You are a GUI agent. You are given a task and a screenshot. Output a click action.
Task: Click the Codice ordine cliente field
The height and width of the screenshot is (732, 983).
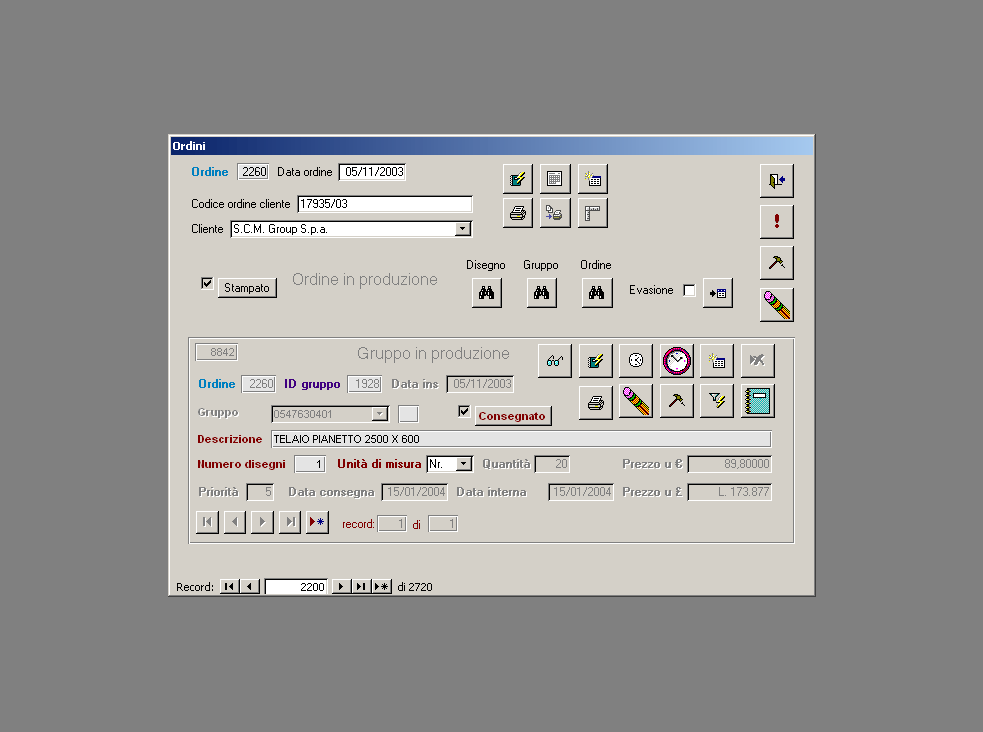tap(385, 204)
